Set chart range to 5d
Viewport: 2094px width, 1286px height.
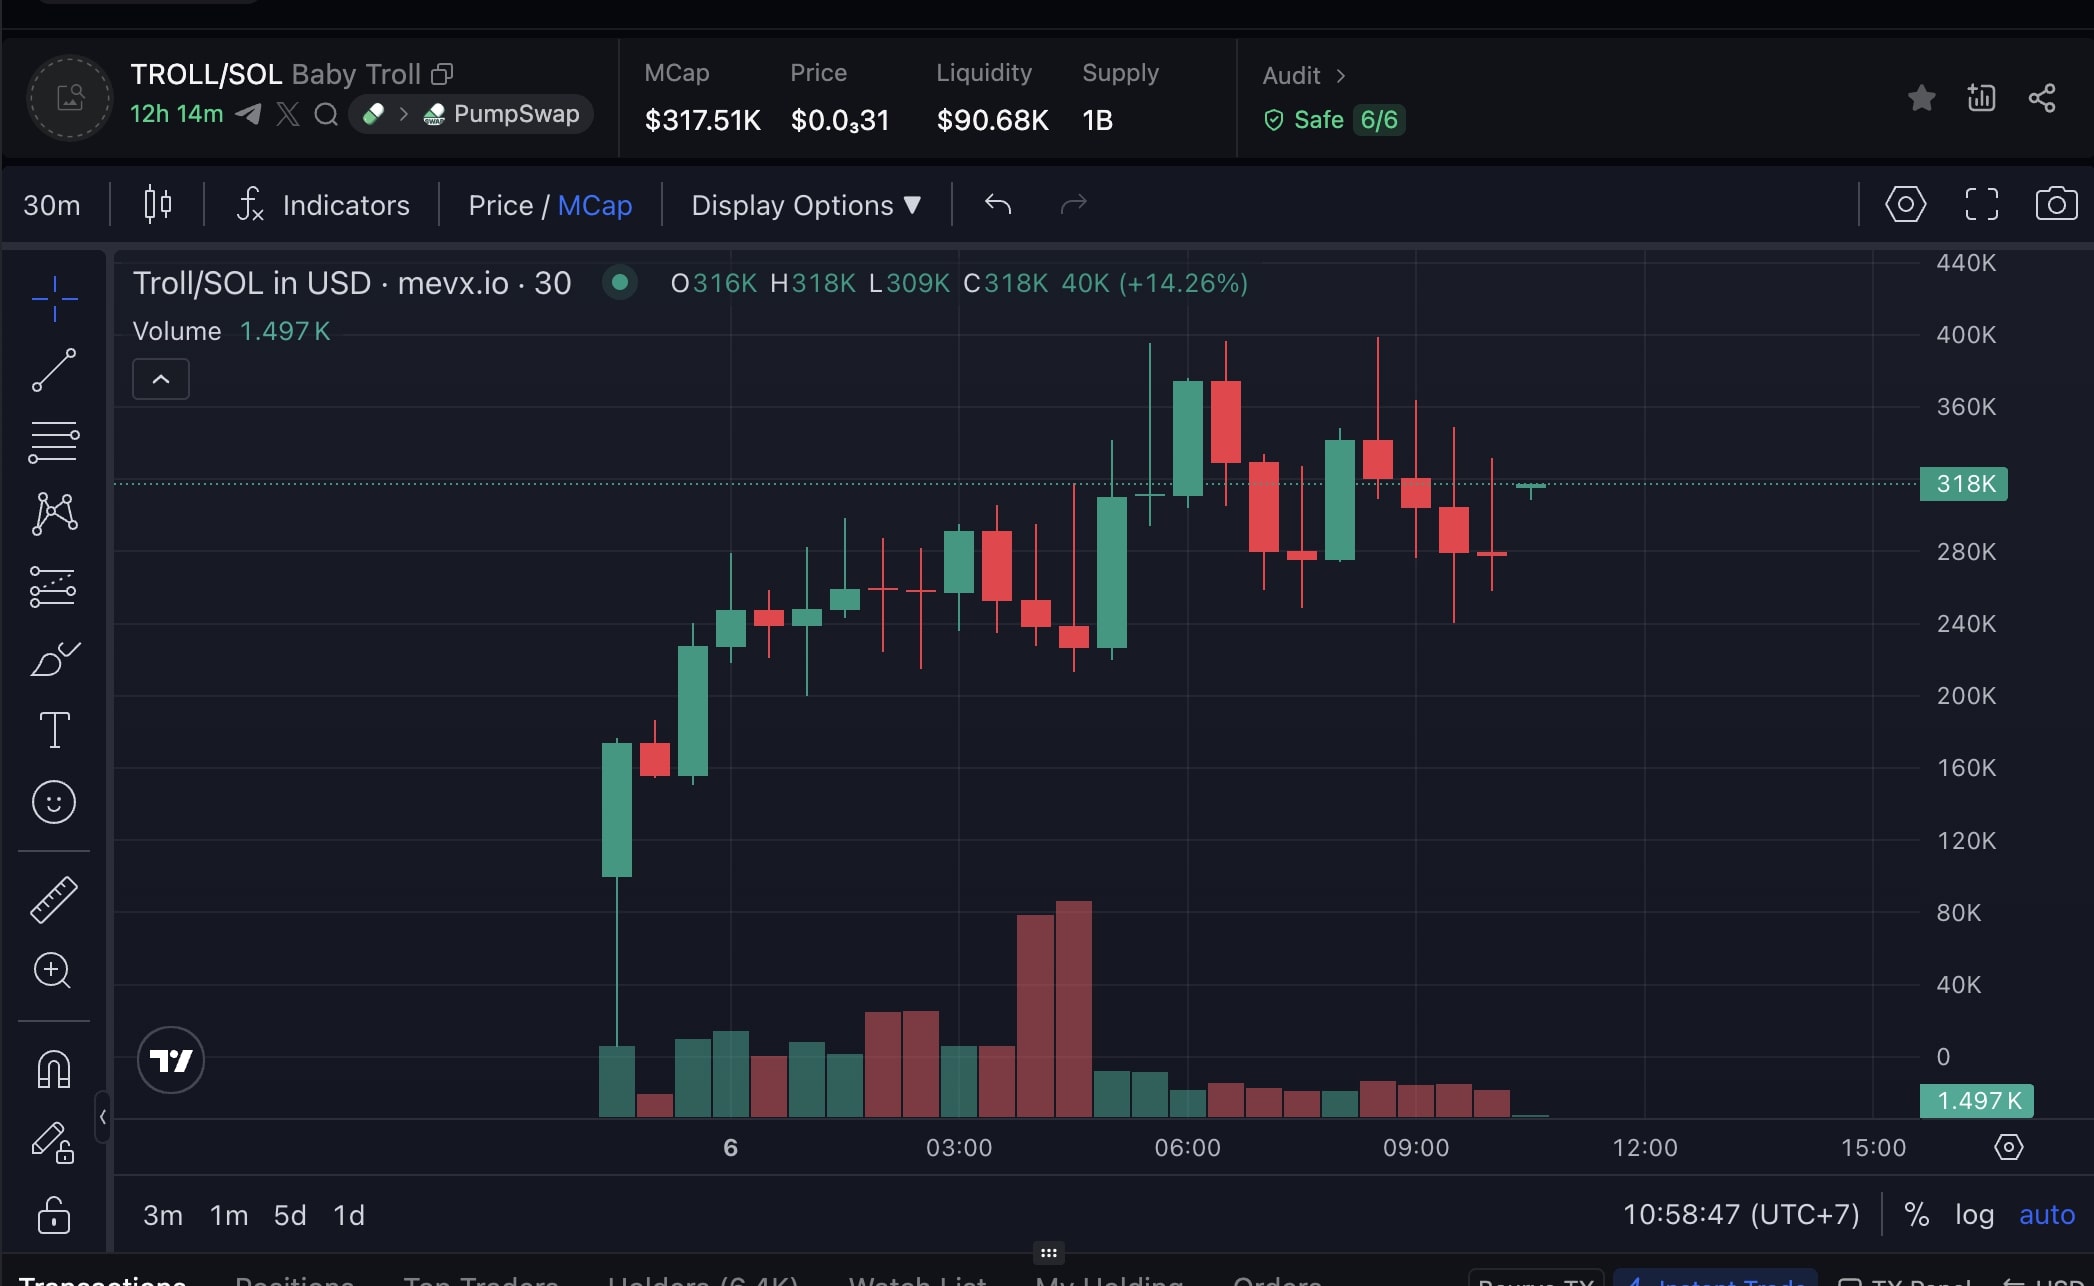pyautogui.click(x=290, y=1215)
